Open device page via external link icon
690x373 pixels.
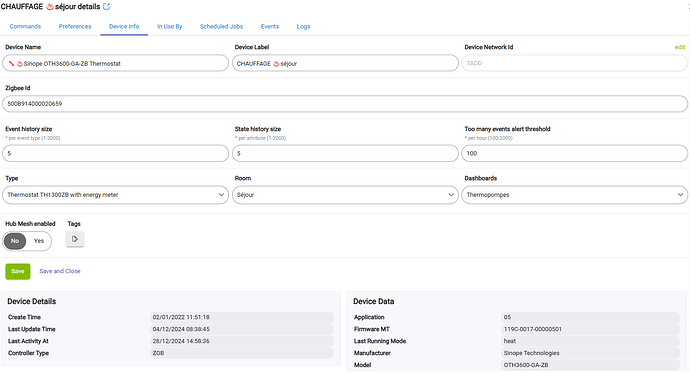(106, 7)
